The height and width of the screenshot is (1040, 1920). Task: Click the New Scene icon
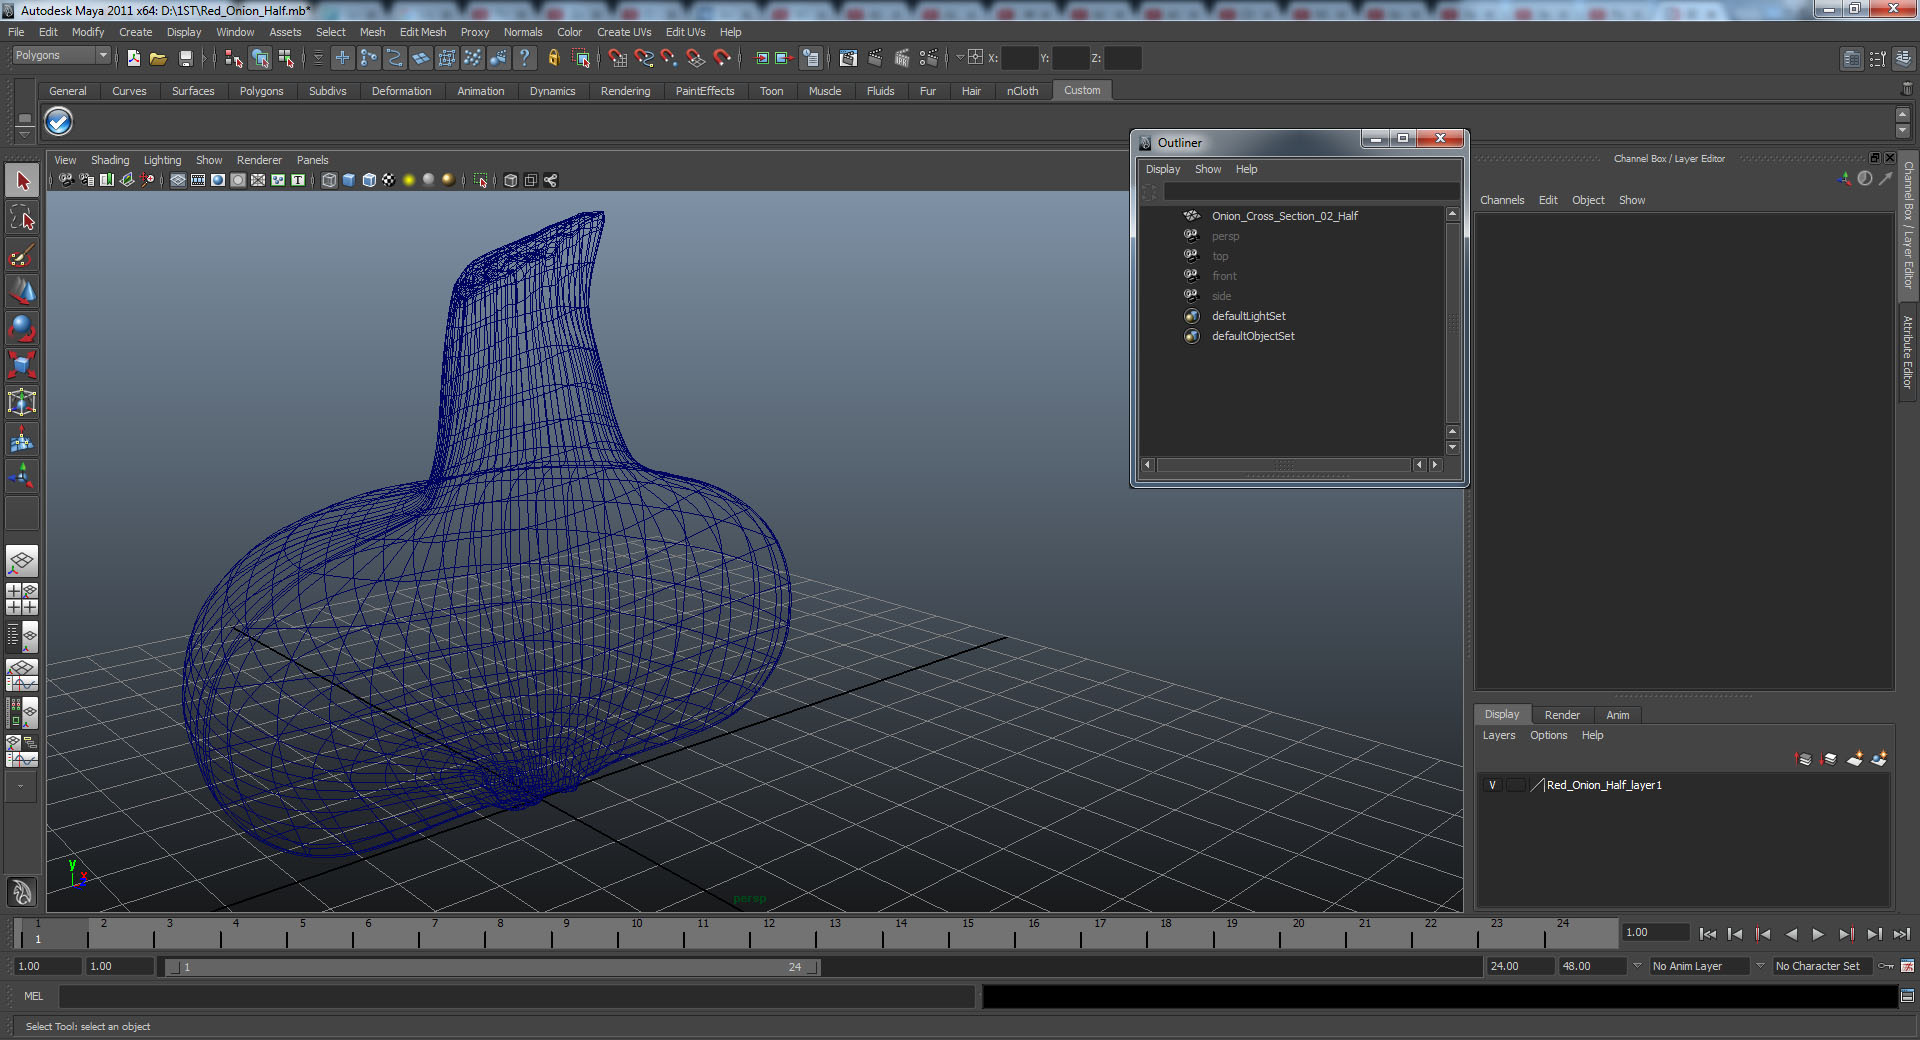[x=133, y=58]
